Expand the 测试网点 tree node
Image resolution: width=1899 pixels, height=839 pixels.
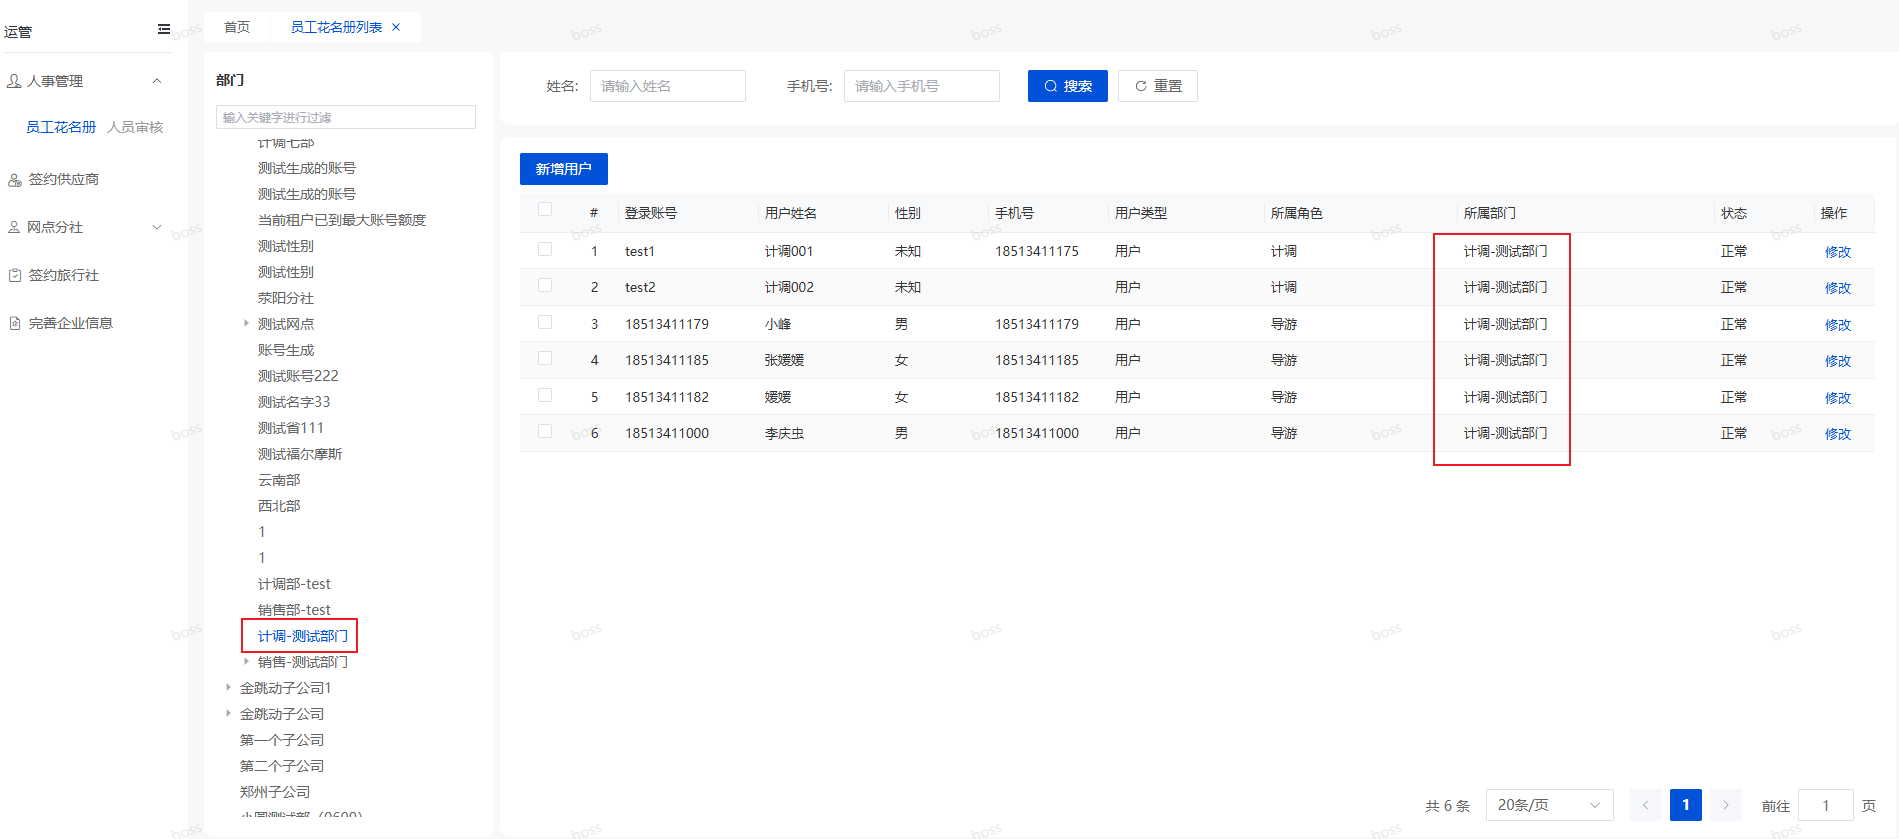(x=247, y=323)
